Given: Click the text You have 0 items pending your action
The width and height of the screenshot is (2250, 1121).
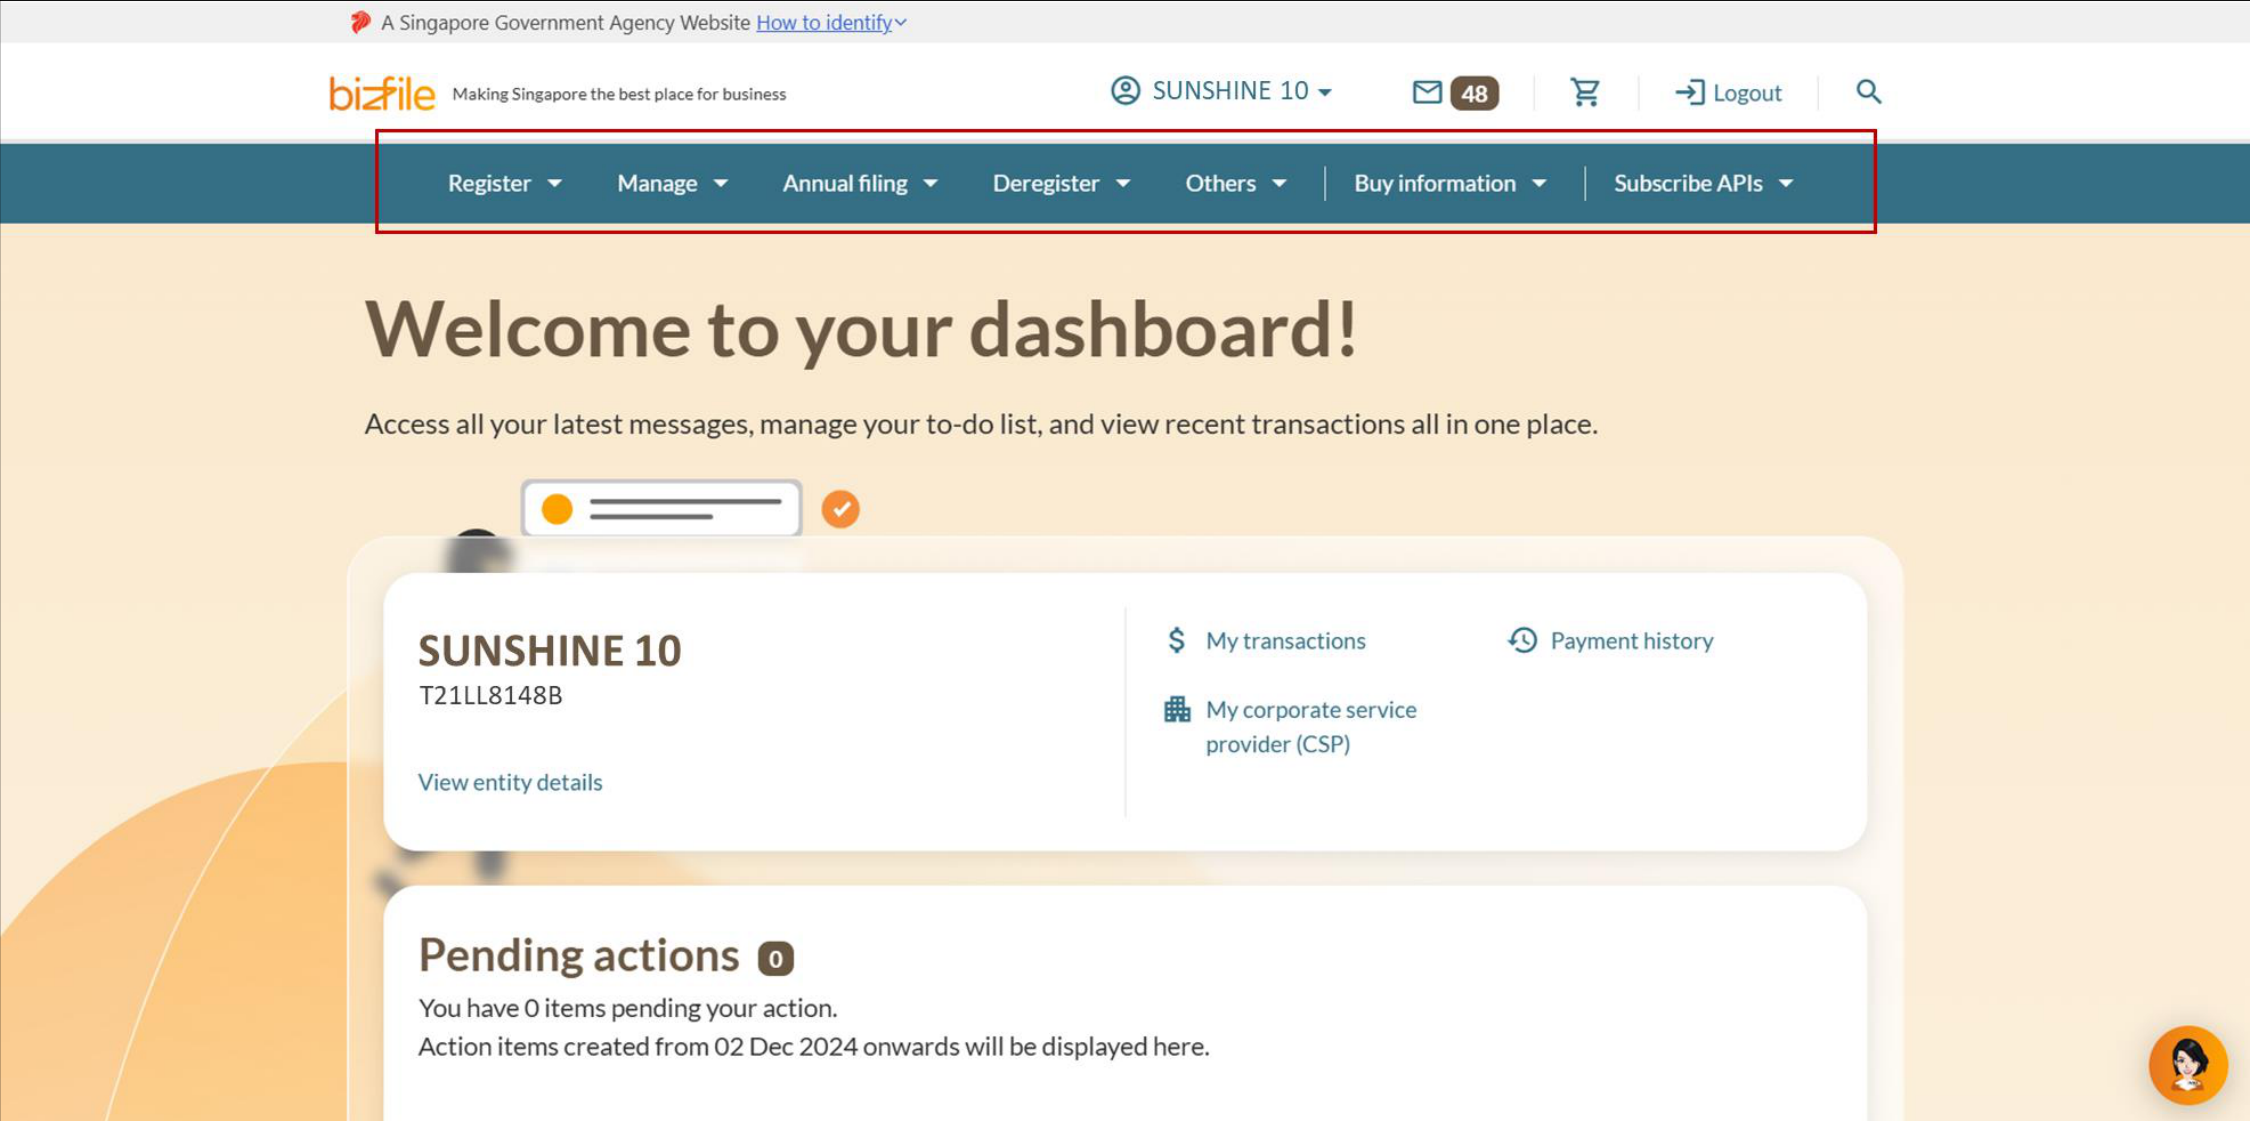Looking at the screenshot, I should click(x=627, y=1007).
